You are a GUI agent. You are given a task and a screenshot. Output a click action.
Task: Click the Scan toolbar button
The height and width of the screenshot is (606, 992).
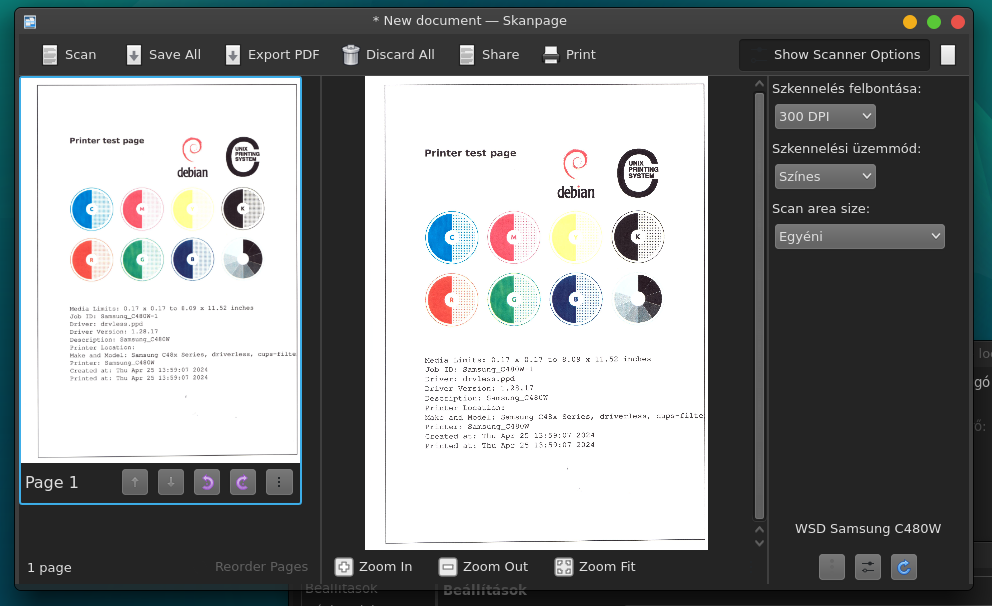(69, 54)
